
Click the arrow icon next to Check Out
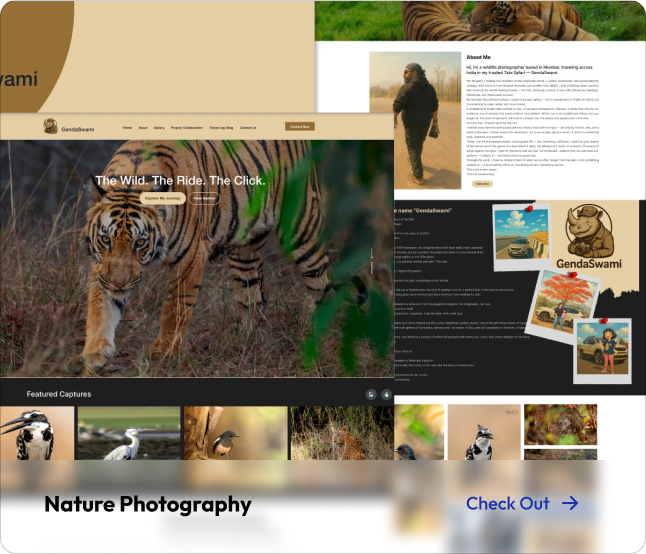click(570, 503)
